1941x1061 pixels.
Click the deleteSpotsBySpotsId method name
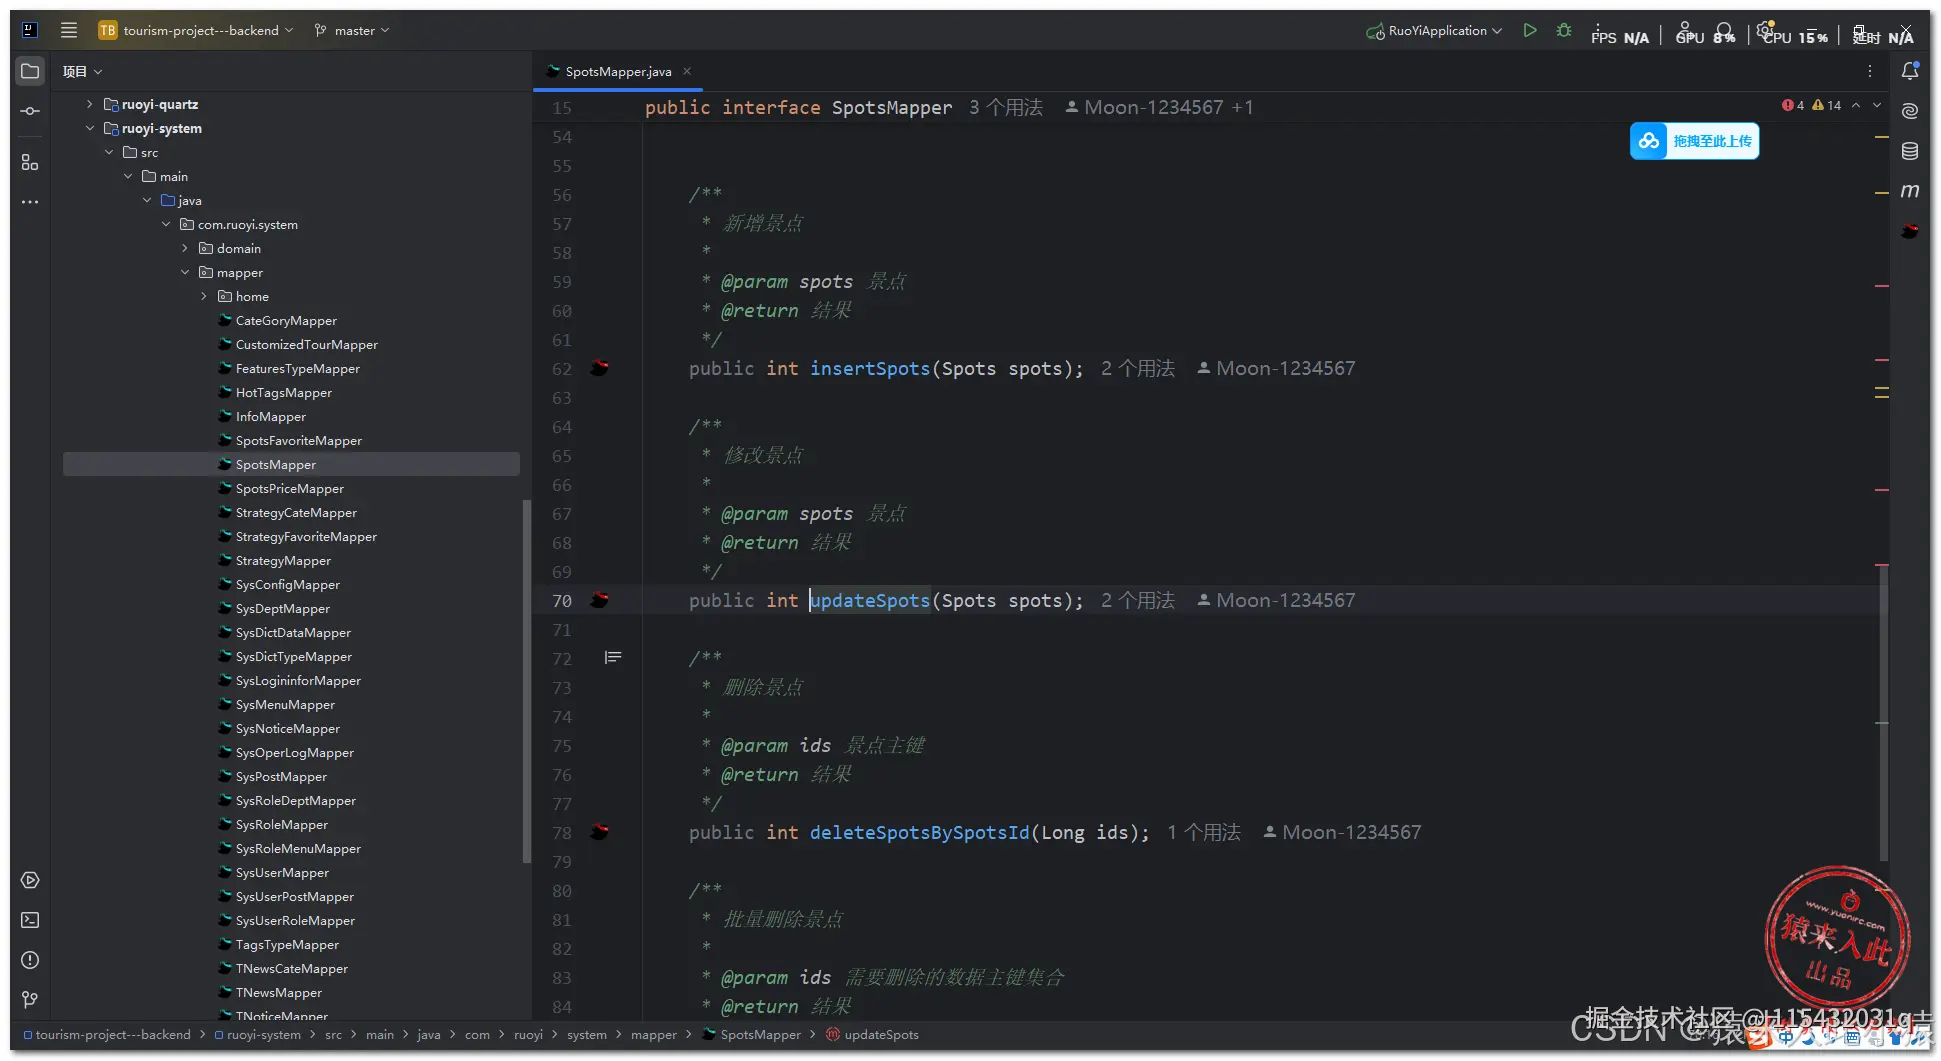[919, 832]
